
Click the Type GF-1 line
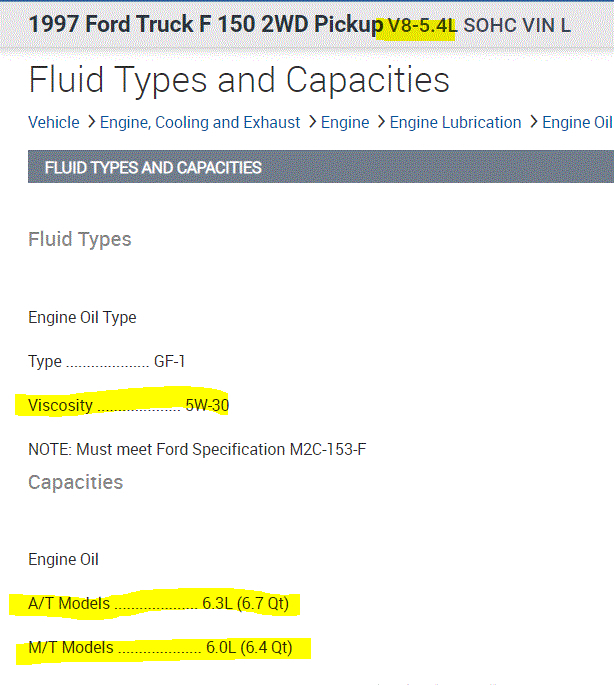pos(107,362)
